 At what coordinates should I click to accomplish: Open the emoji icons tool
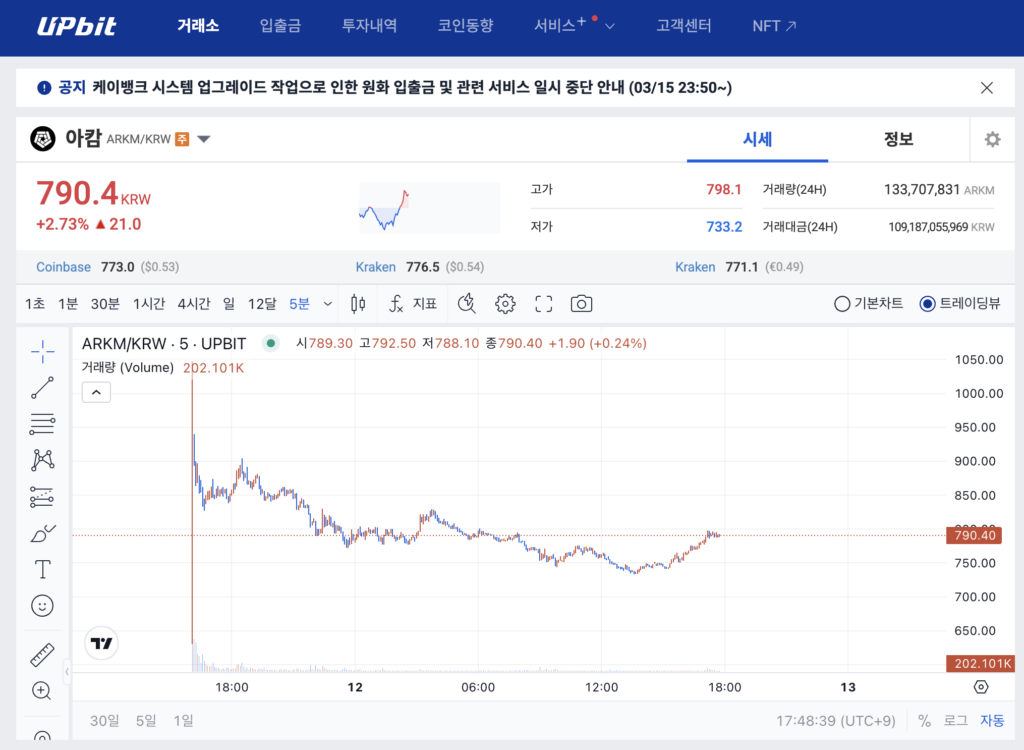42,606
